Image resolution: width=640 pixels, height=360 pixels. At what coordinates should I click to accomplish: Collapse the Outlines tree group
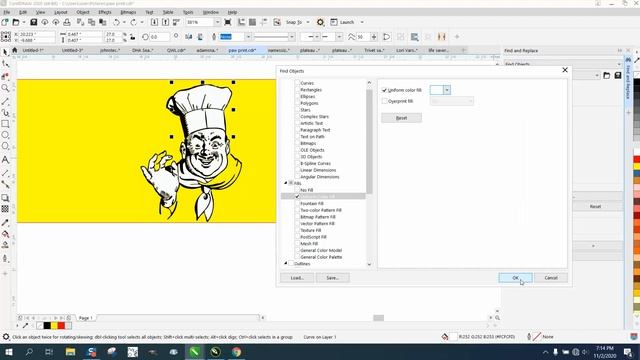coord(286,264)
